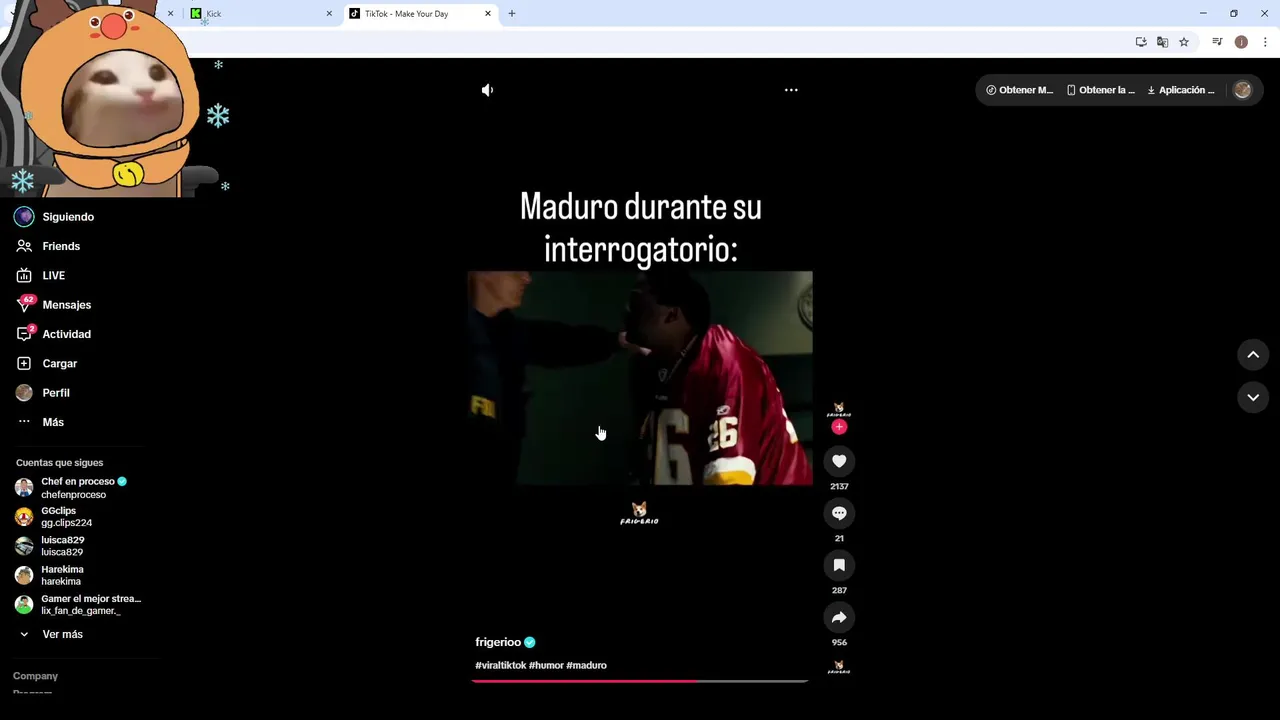1280x720 pixels.
Task: Share video using the arrow icon
Action: click(x=839, y=617)
